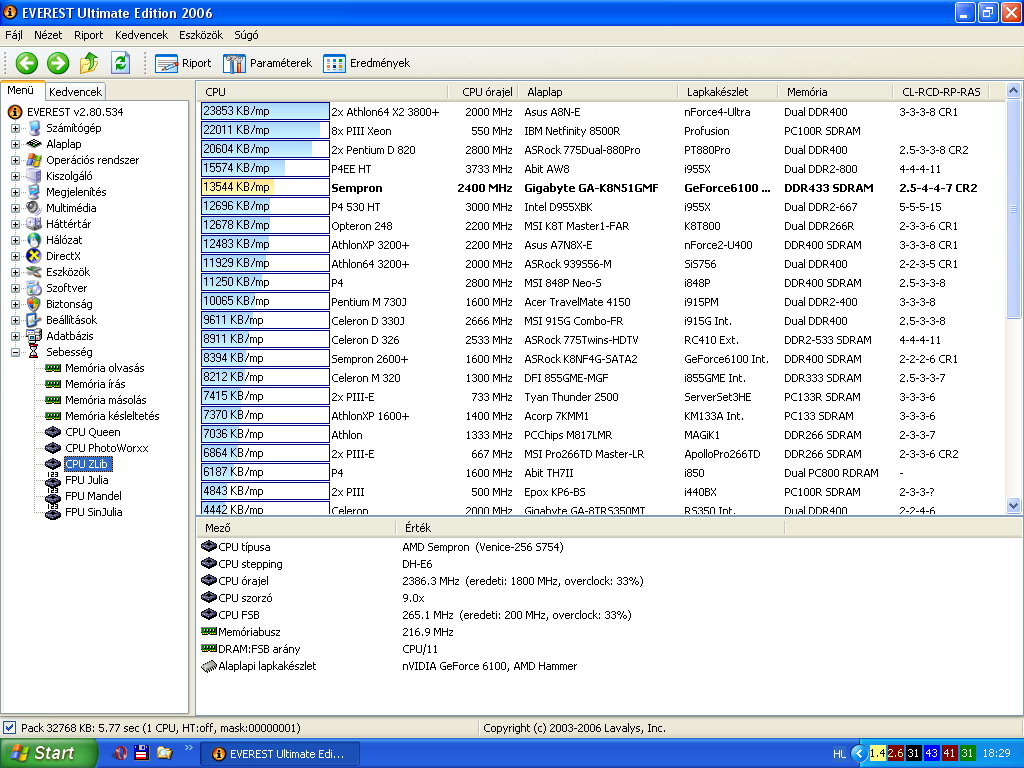
Task: Click the Memória olvasás memory icon
Action: (53, 368)
